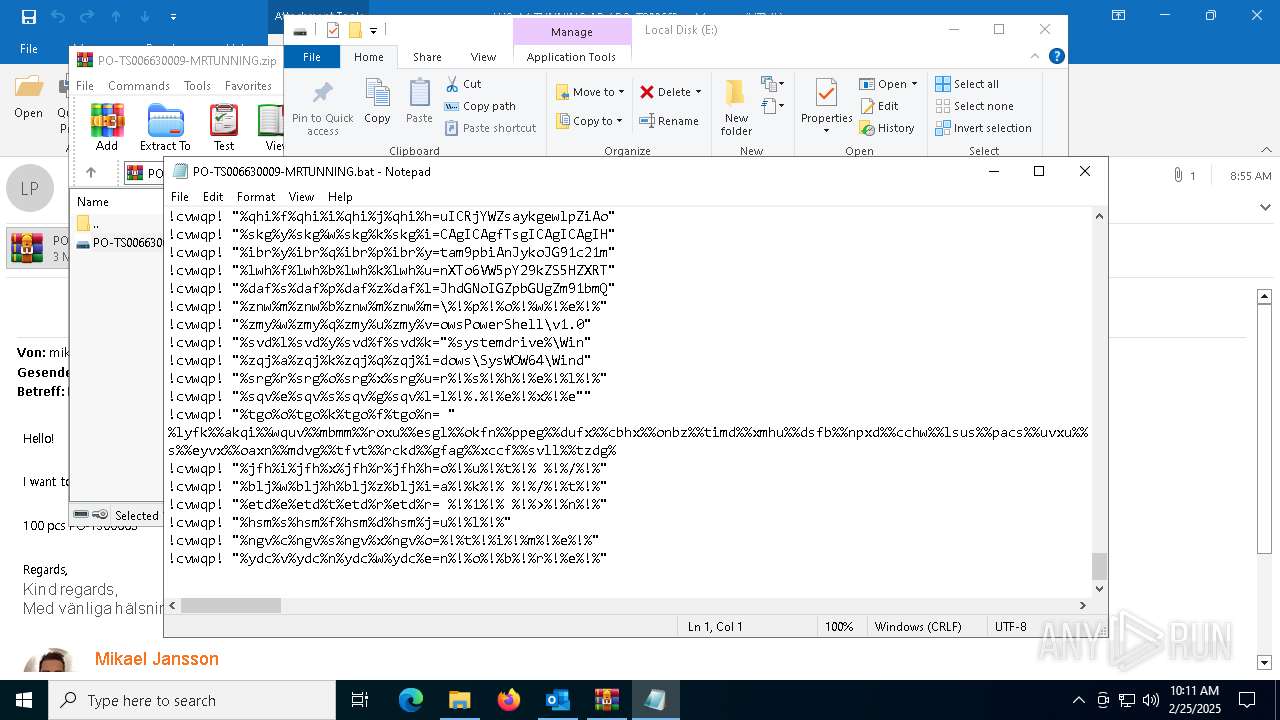Click Notepad horizontal scrollbar thumb

pyautogui.click(x=231, y=605)
